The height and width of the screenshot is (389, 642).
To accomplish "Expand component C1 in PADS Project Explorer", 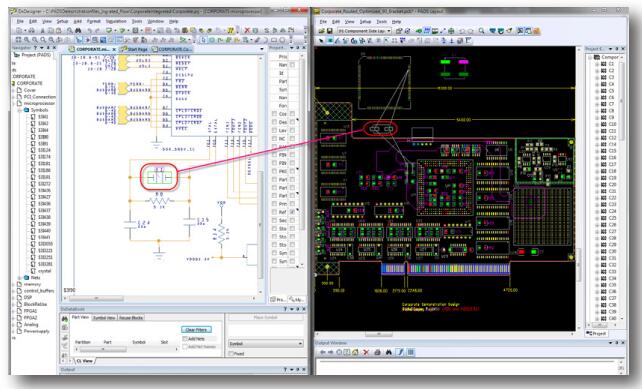I will 597,64.
